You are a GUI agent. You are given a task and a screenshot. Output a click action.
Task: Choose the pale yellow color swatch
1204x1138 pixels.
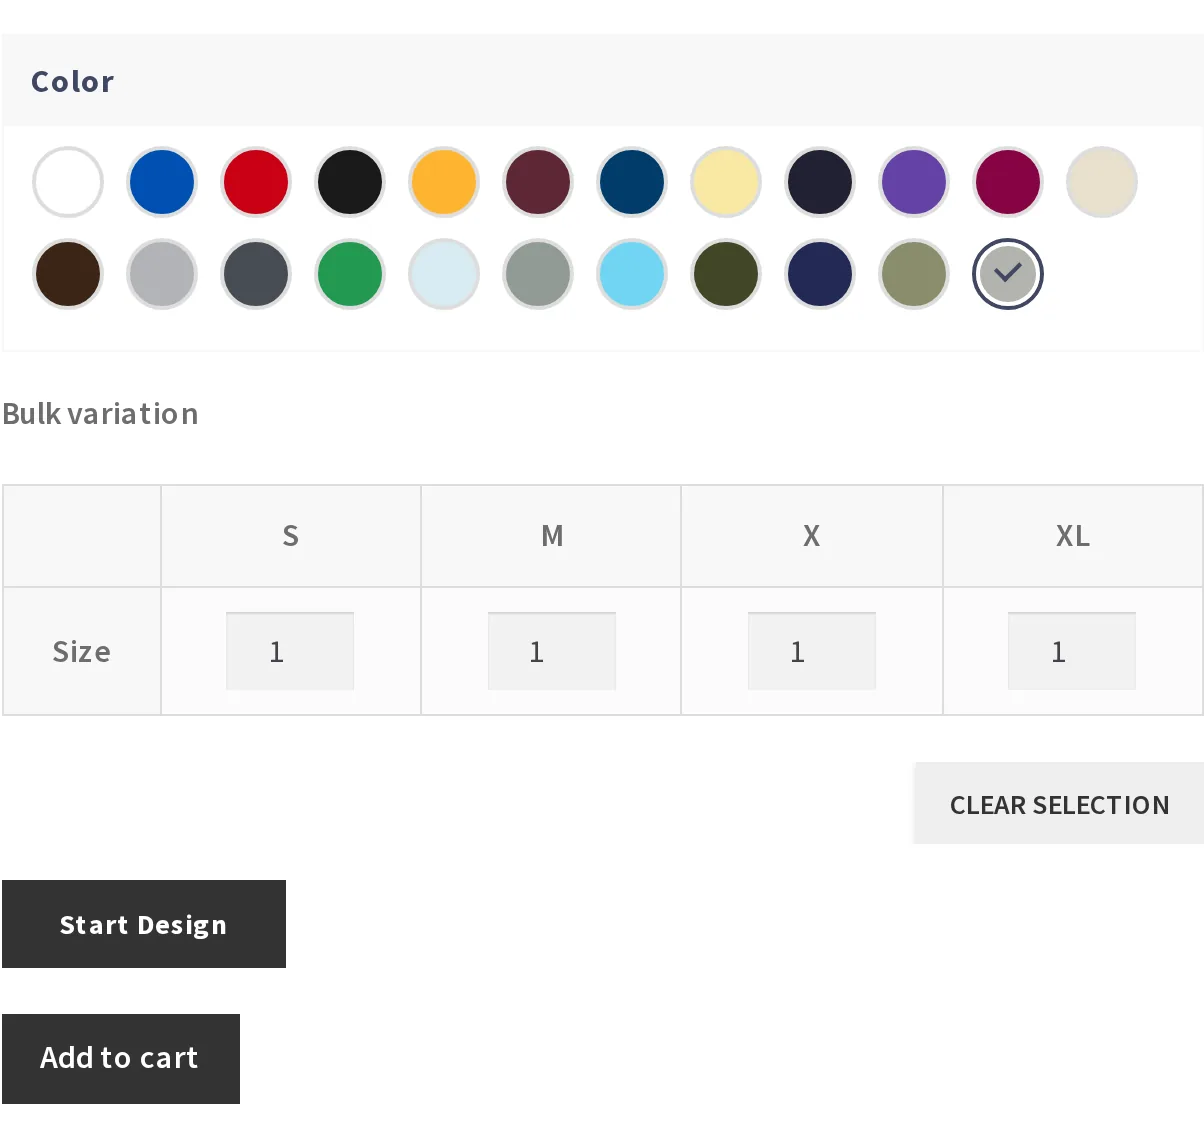pyautogui.click(x=726, y=182)
